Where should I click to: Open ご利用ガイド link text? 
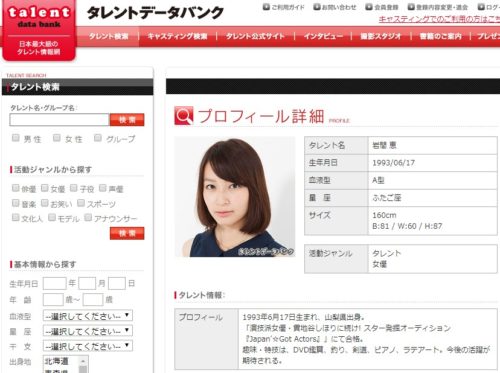coord(288,7)
